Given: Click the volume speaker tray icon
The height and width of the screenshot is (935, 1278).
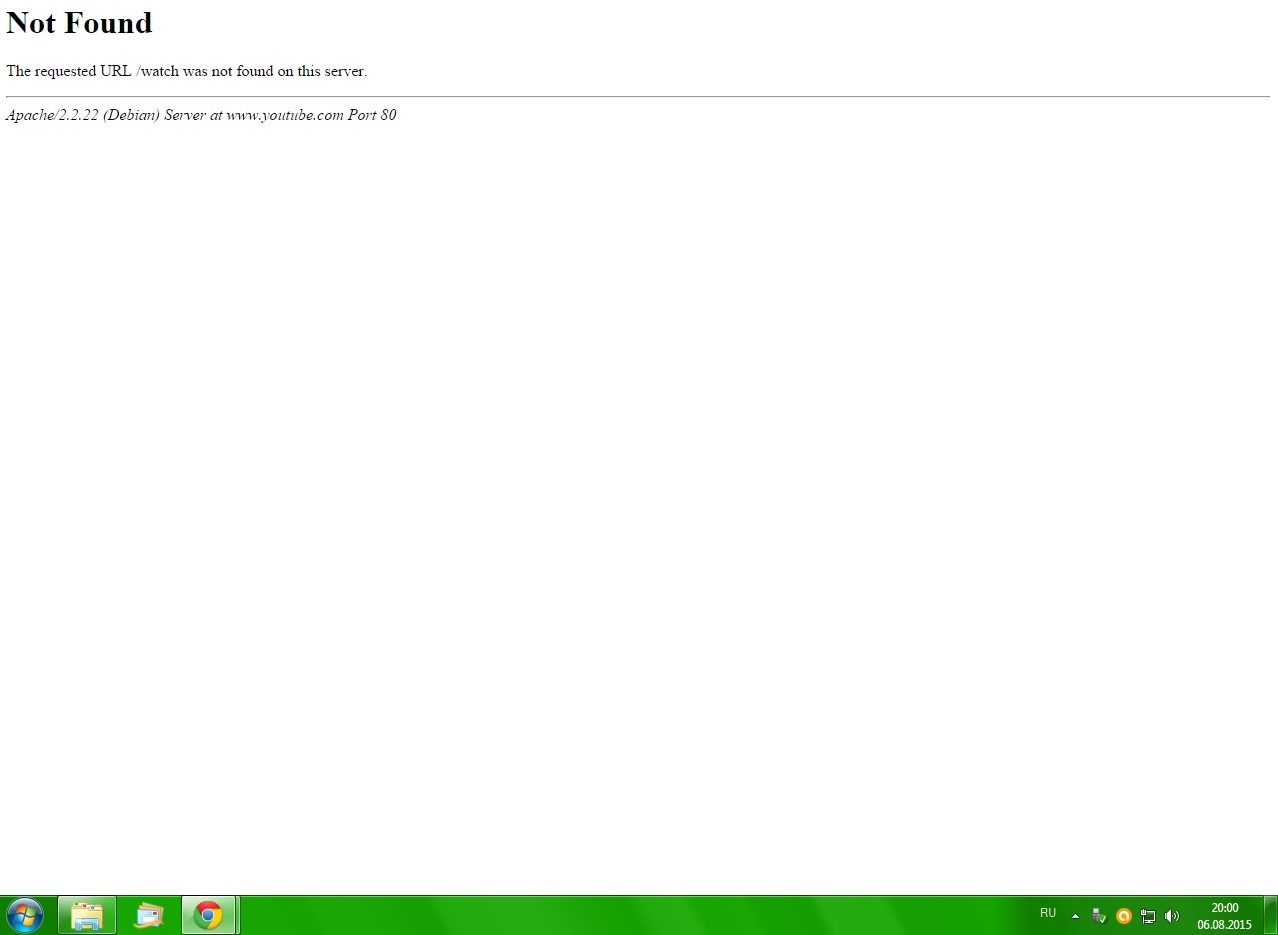Looking at the screenshot, I should point(1172,915).
